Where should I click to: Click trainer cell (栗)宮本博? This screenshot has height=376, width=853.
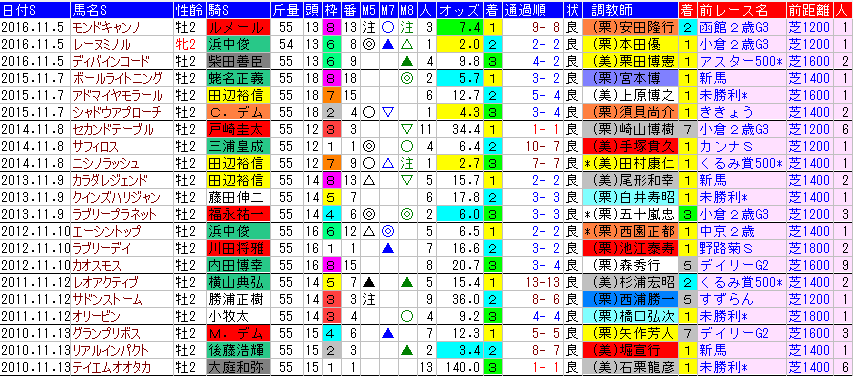[630, 78]
